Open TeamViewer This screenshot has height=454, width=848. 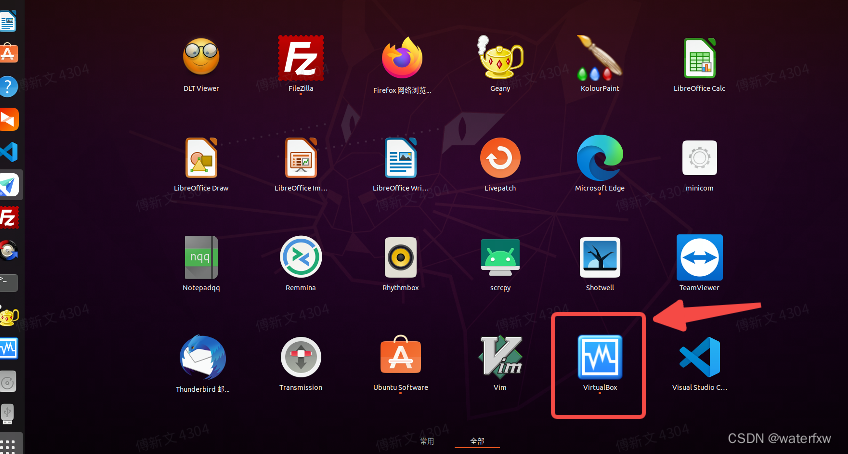(x=699, y=258)
